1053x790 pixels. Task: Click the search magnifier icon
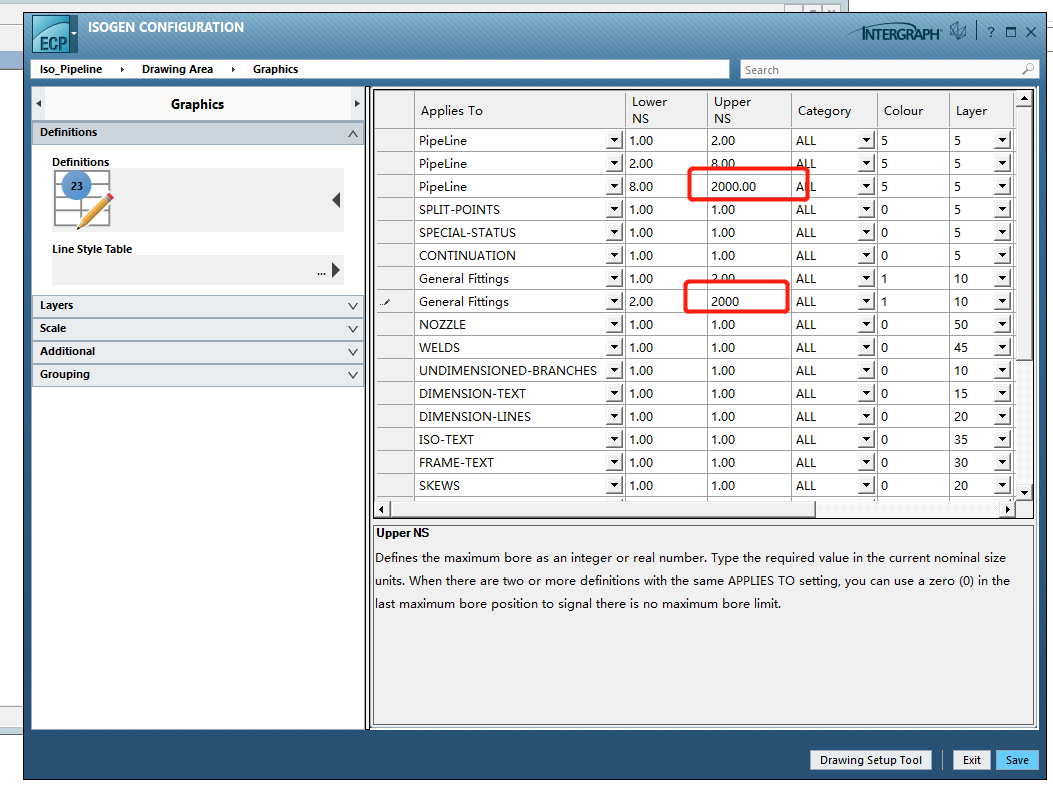pyautogui.click(x=1027, y=69)
